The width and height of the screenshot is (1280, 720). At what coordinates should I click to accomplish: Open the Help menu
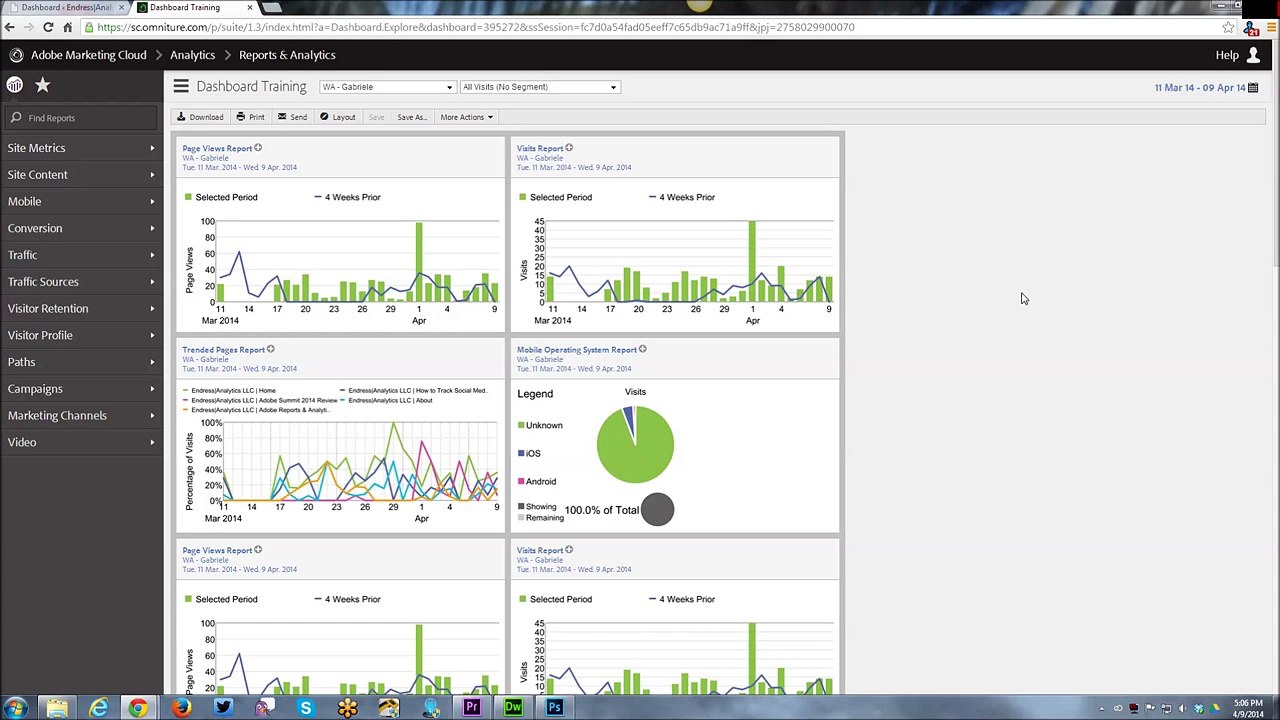point(1227,55)
